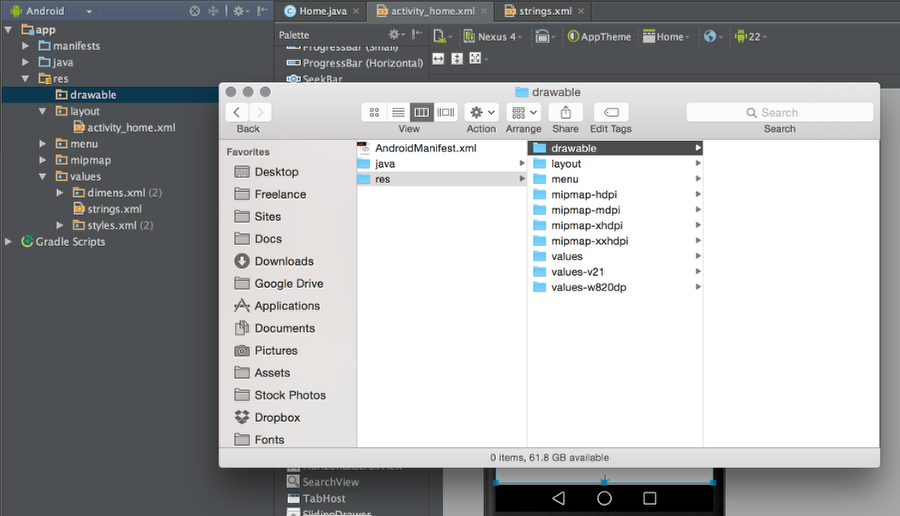This screenshot has width=900, height=516.
Task: Click the Finder Back arrow button
Action: tap(237, 112)
